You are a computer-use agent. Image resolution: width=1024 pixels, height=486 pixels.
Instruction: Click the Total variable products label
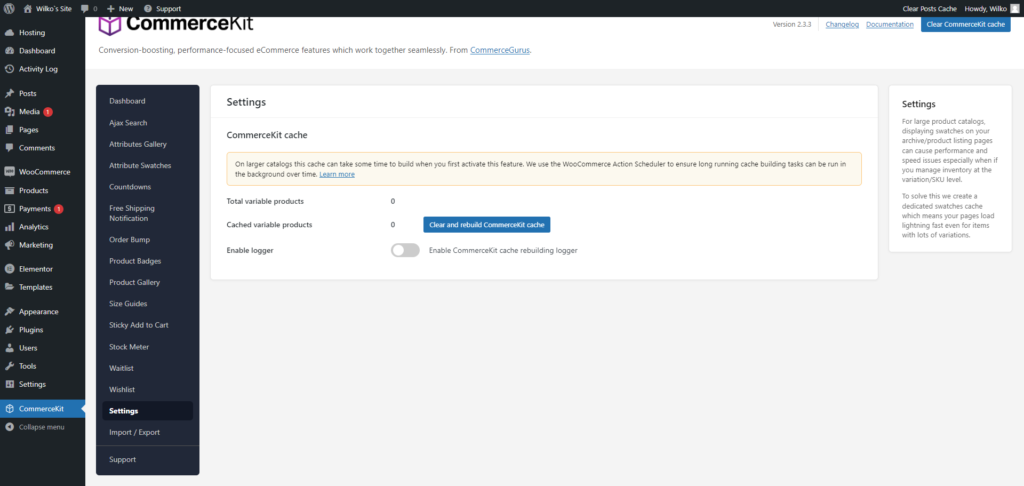(265, 201)
